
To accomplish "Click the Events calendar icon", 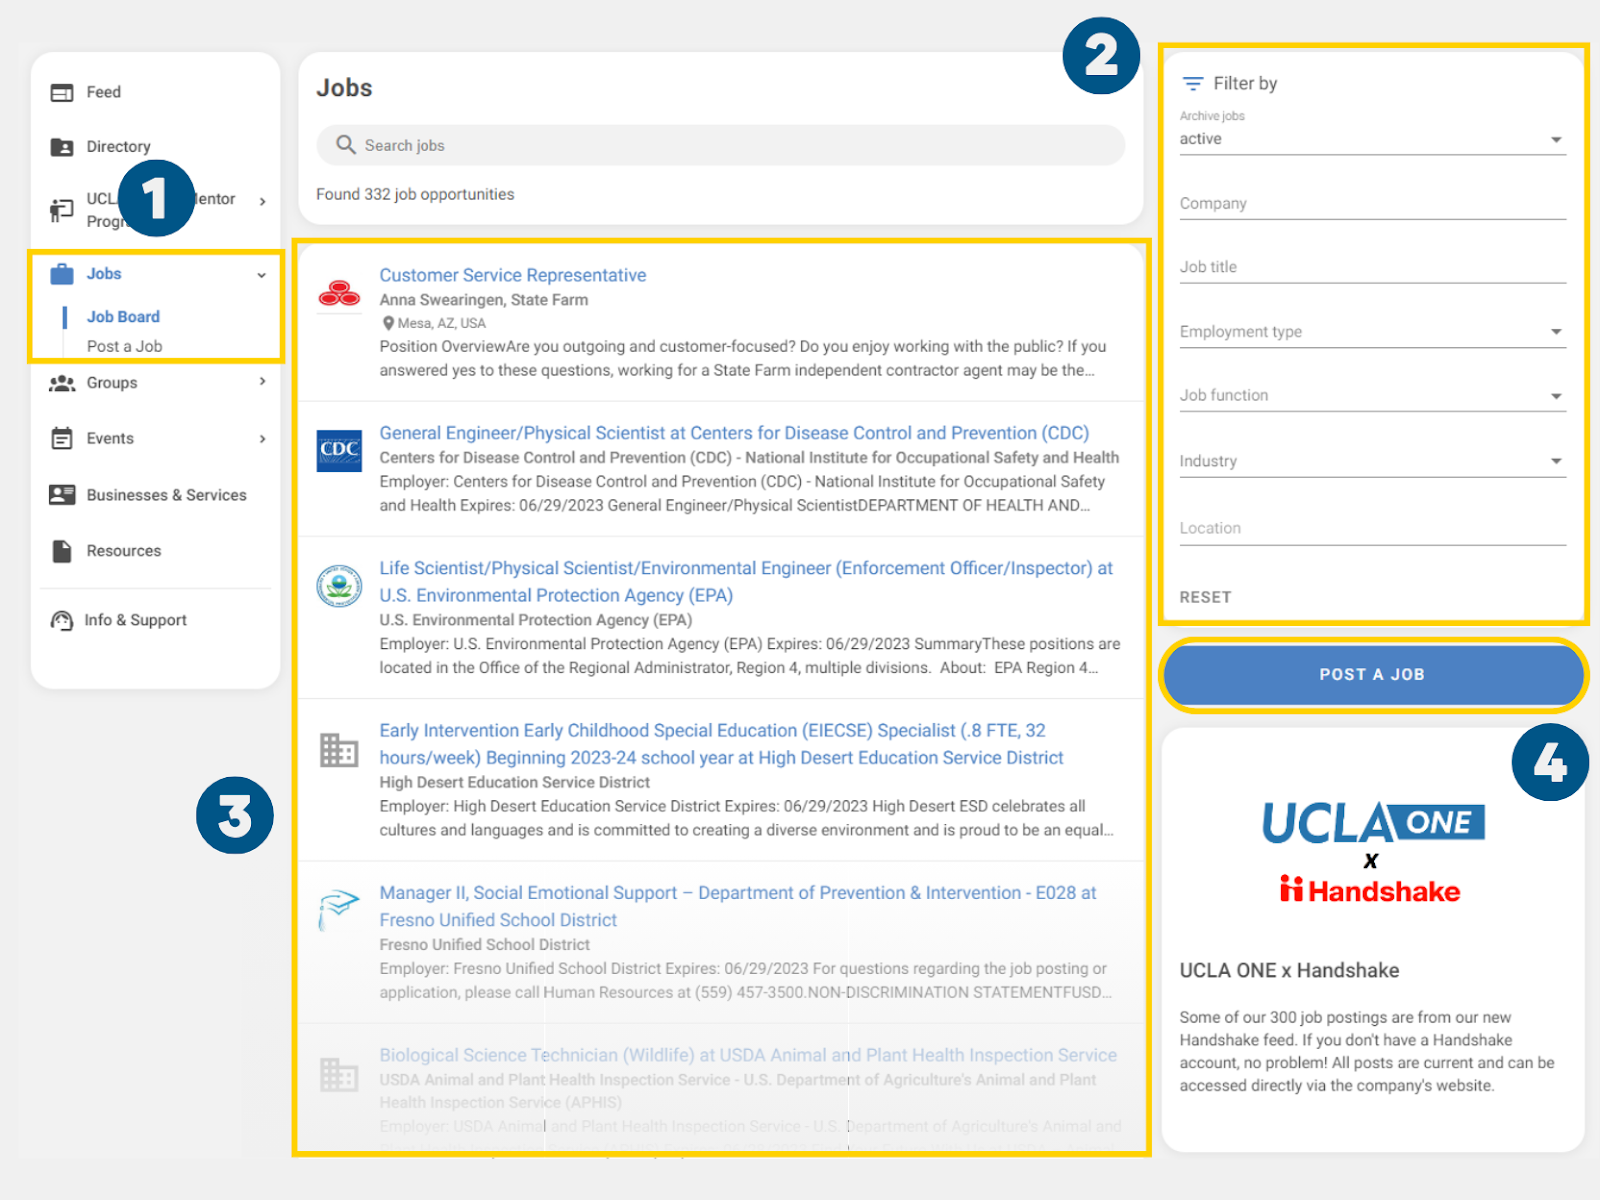I will click(x=62, y=438).
